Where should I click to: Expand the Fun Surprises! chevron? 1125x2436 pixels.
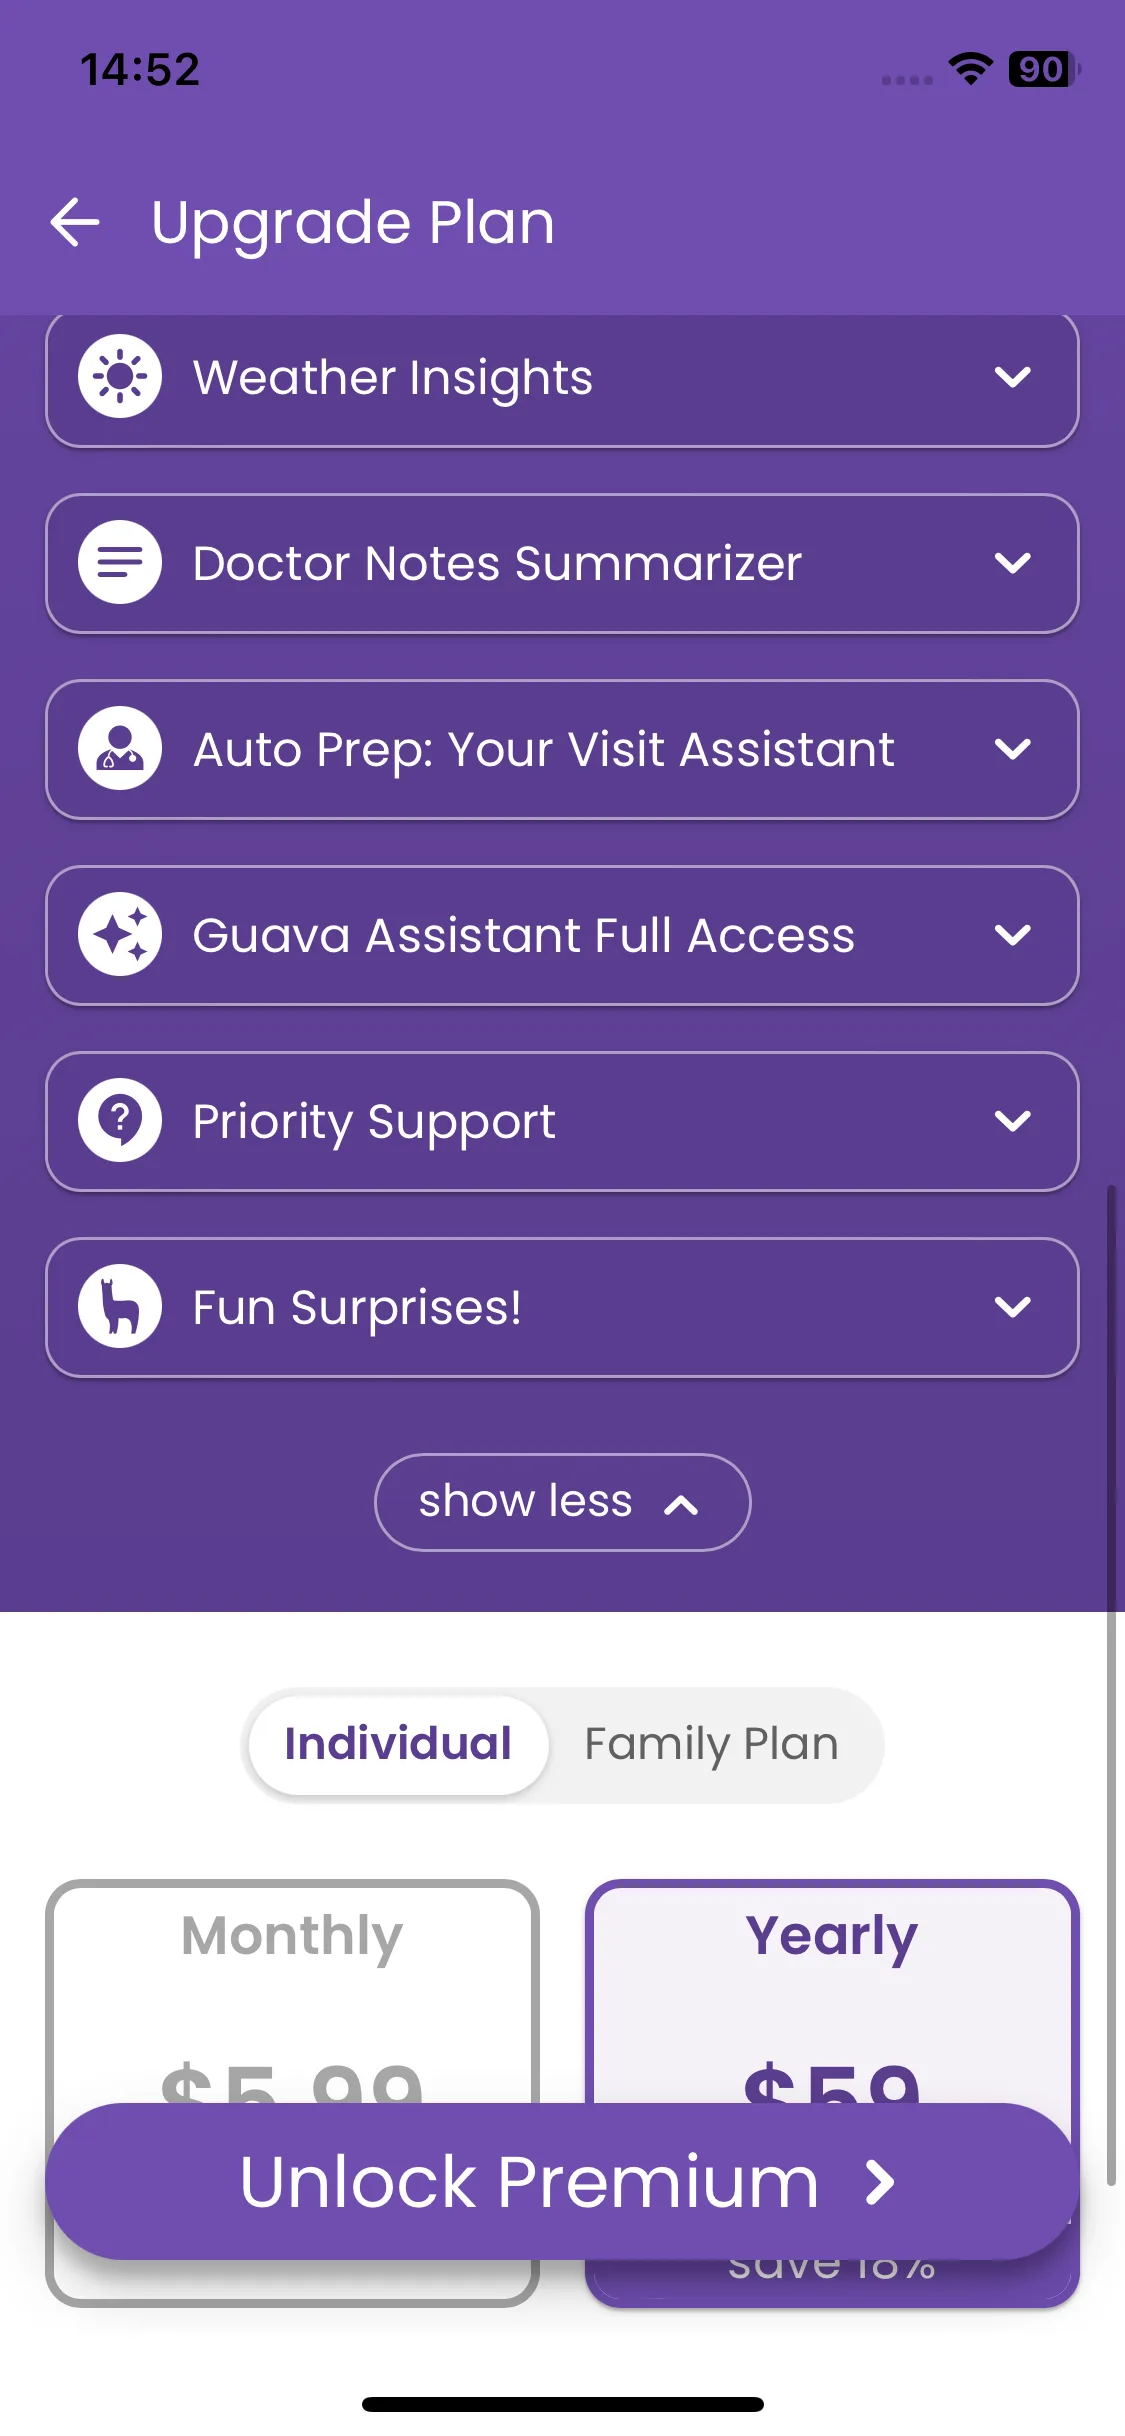pyautogui.click(x=1012, y=1307)
